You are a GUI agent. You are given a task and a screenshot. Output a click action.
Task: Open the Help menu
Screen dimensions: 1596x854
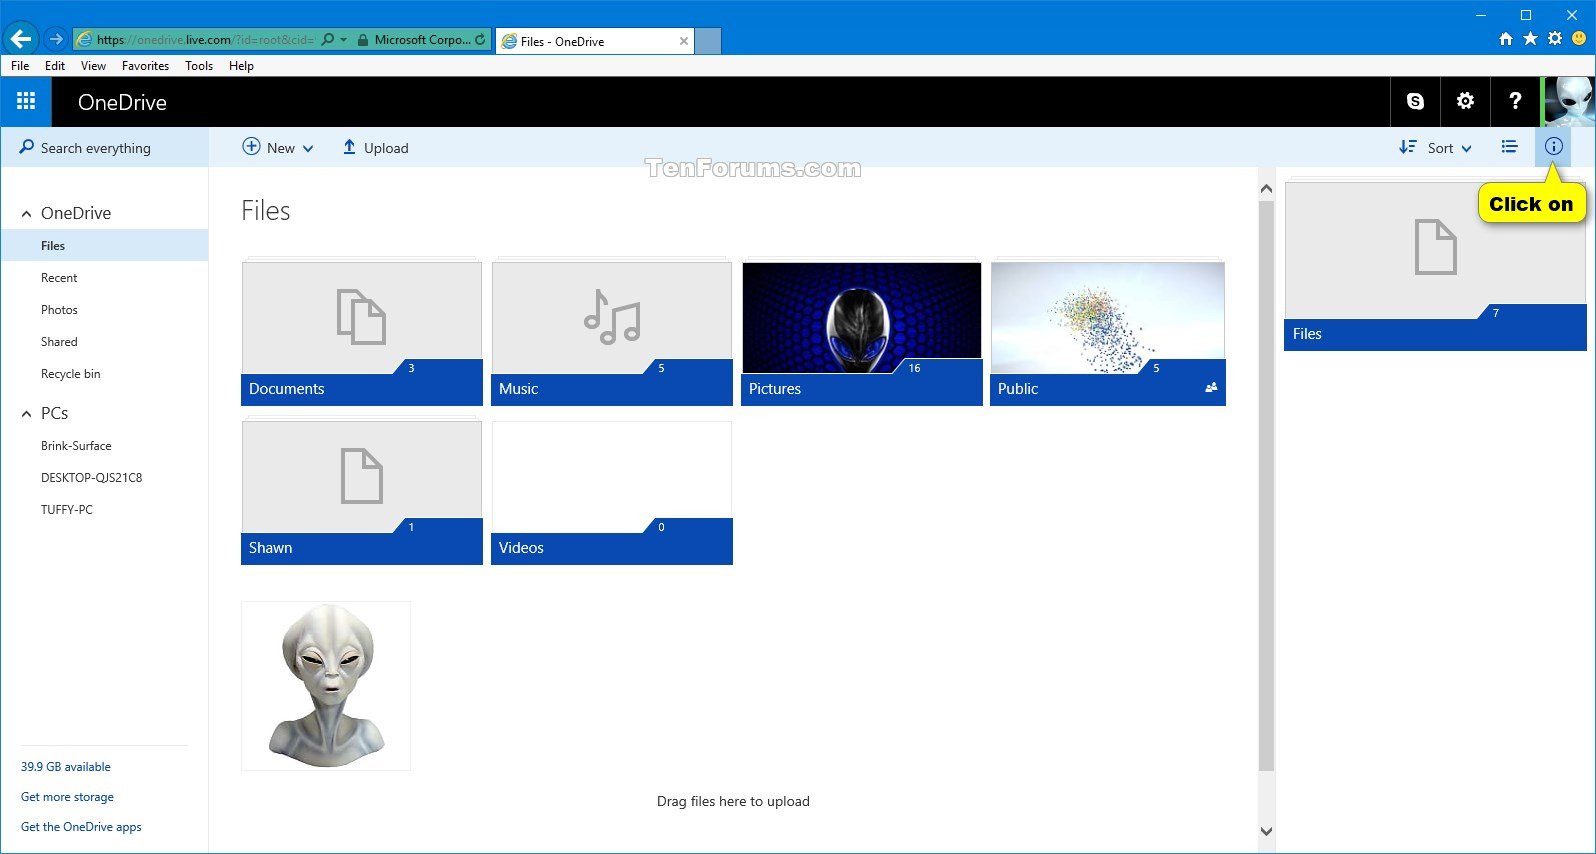click(x=241, y=66)
